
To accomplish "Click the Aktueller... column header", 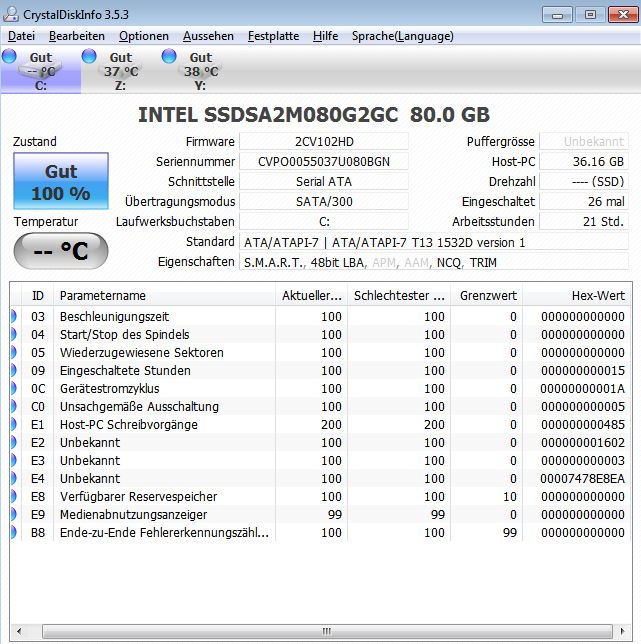I will point(311,296).
